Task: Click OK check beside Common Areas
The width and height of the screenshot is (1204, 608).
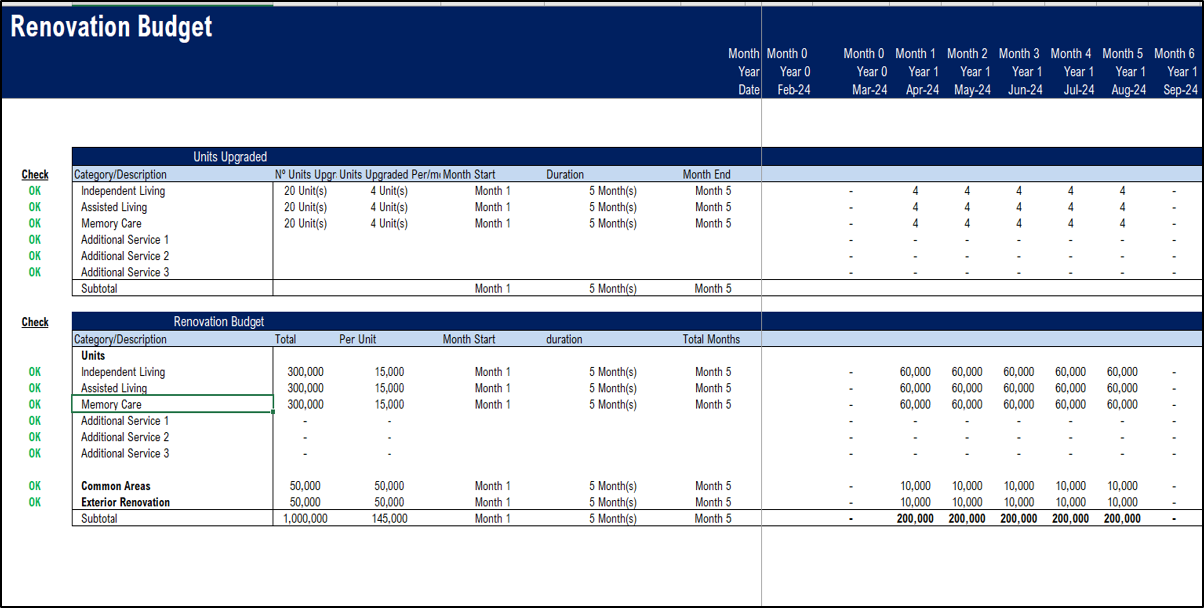Action: [x=35, y=486]
